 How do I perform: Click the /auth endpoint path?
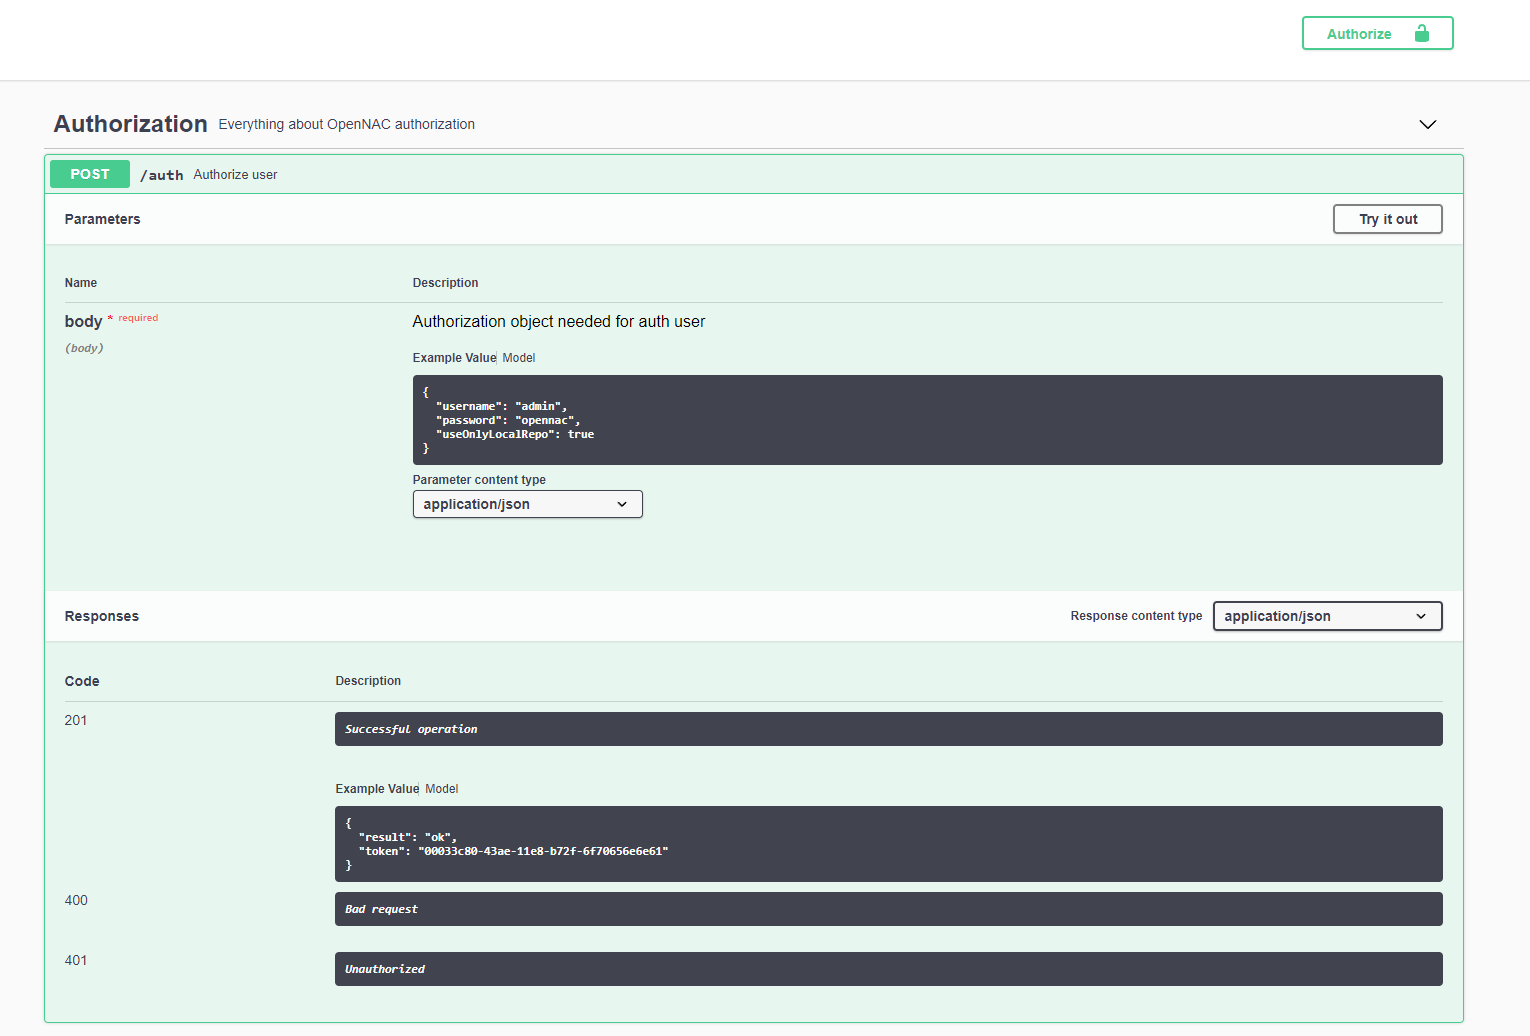(162, 175)
